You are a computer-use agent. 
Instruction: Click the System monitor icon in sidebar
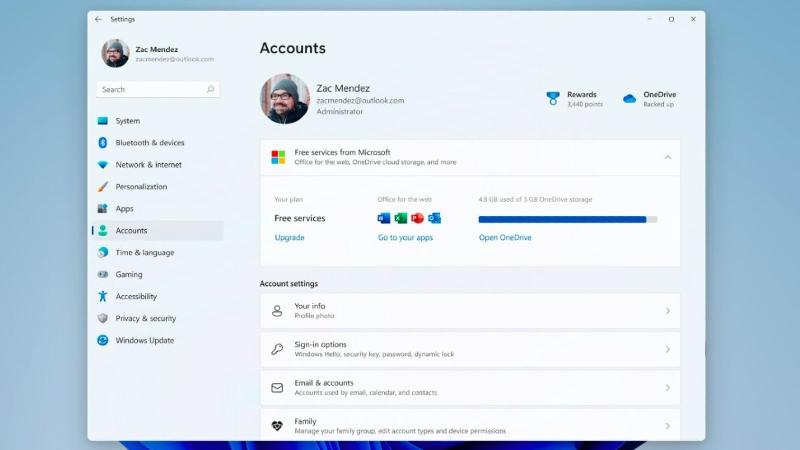pos(103,121)
